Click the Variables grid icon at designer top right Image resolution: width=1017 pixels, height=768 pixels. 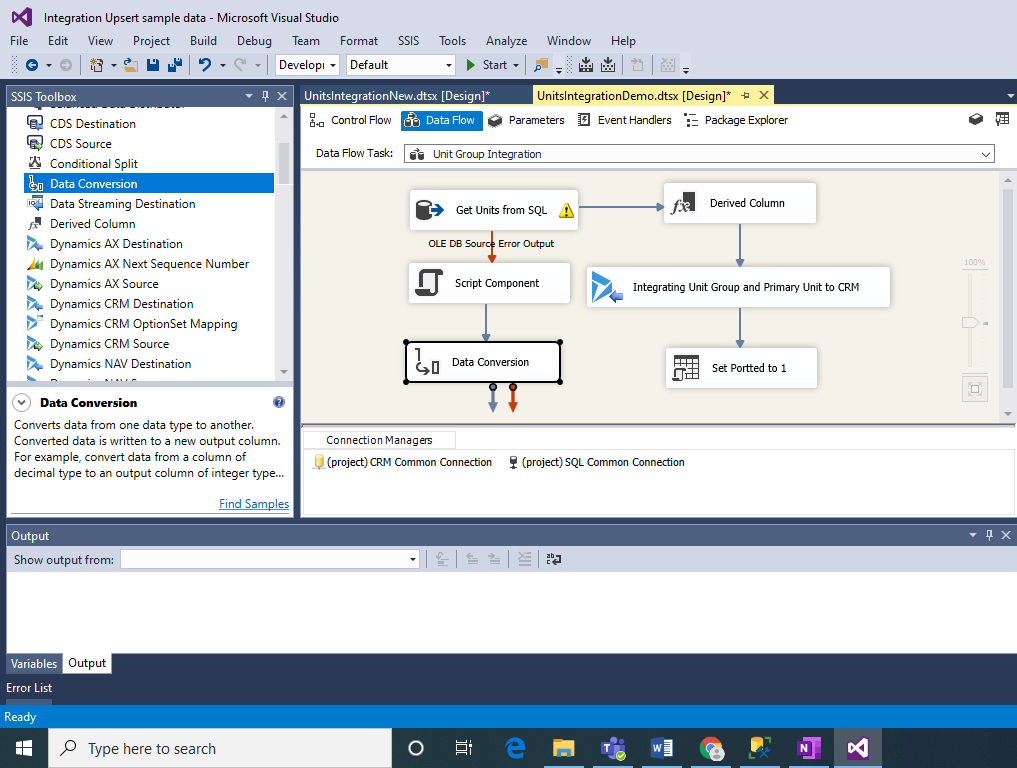(1002, 119)
